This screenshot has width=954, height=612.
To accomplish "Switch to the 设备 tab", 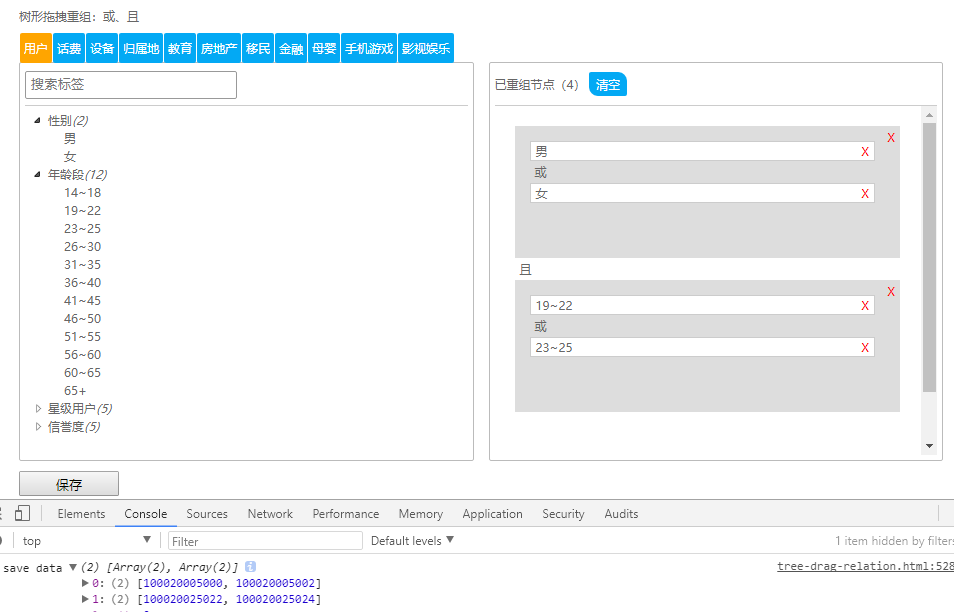I will click(x=102, y=48).
